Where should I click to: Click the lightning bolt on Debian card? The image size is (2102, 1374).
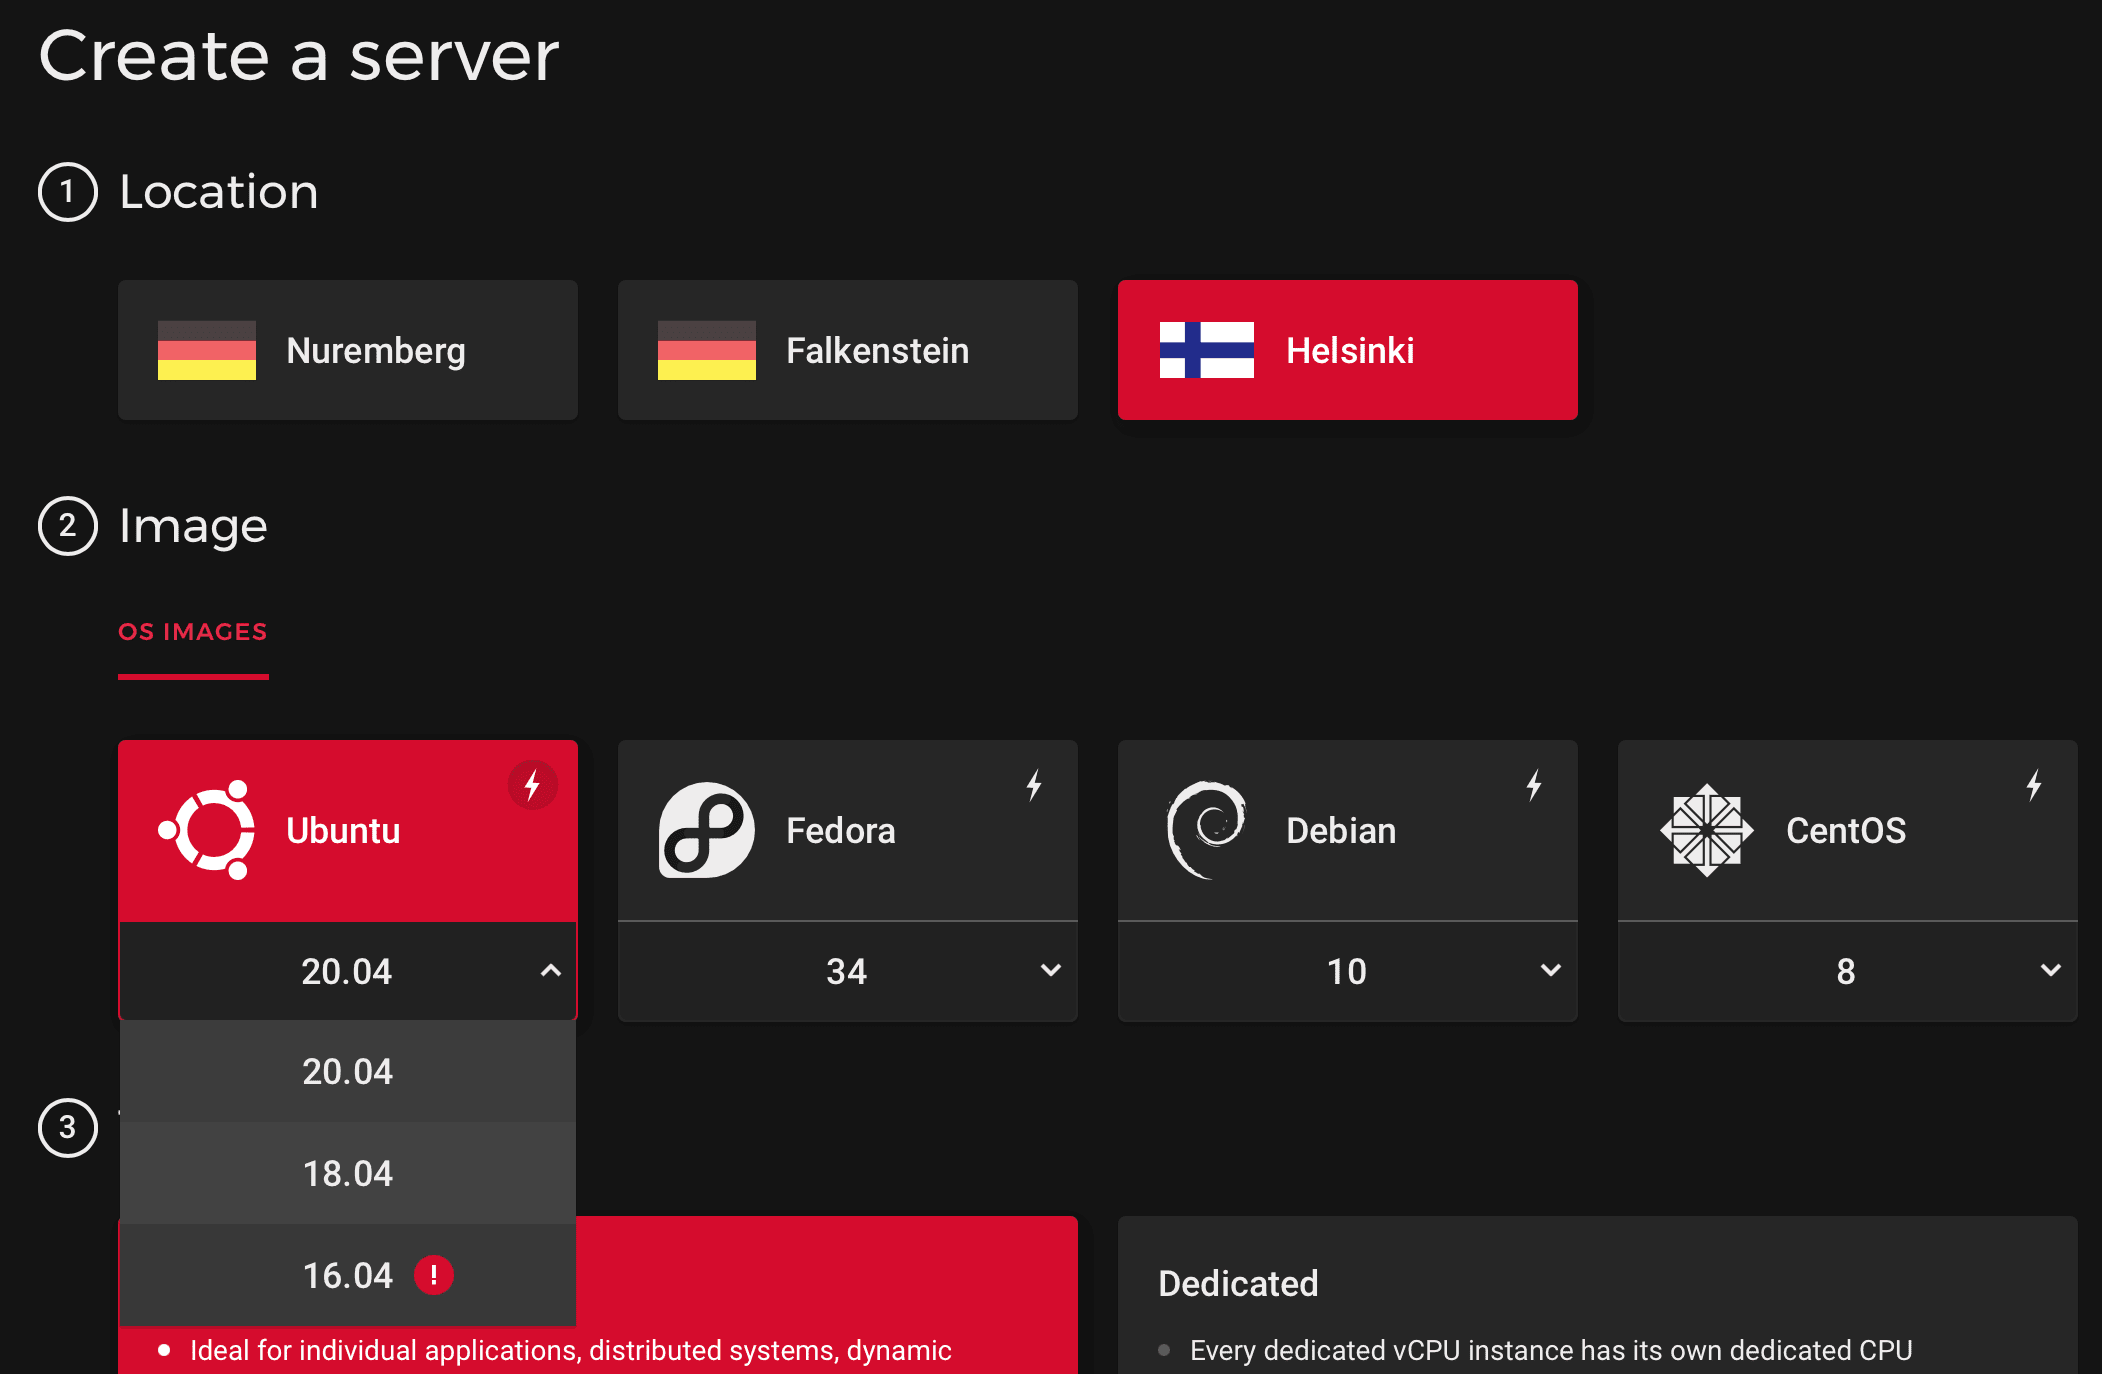click(1534, 785)
